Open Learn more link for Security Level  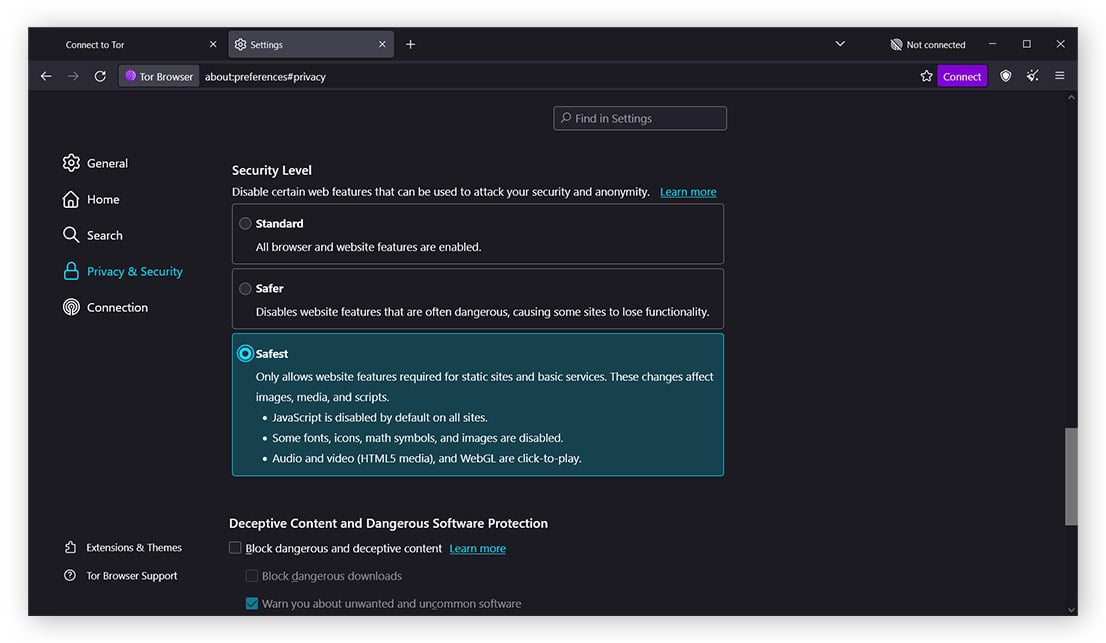pyautogui.click(x=688, y=192)
